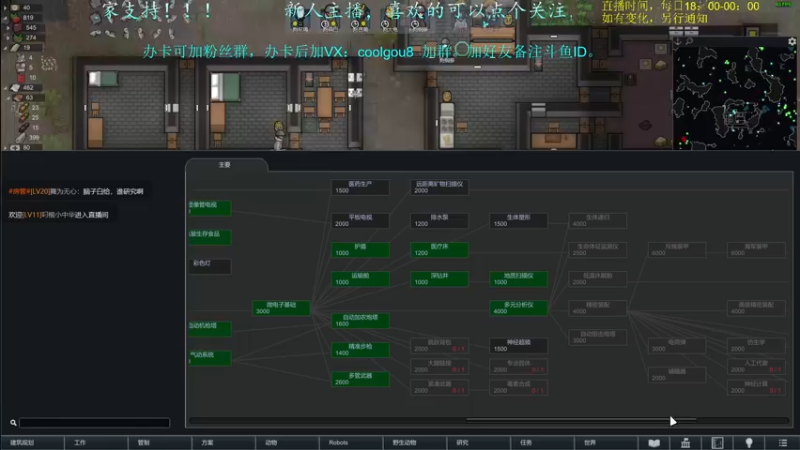Expand the resource group showing 462
Screen dimensions: 800x450
(5, 88)
